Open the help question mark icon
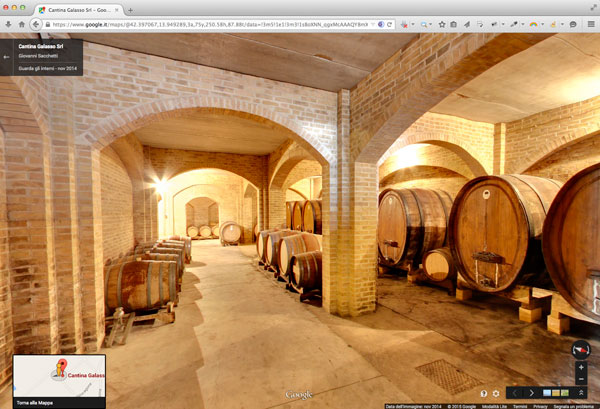600x409 pixels. (484, 393)
